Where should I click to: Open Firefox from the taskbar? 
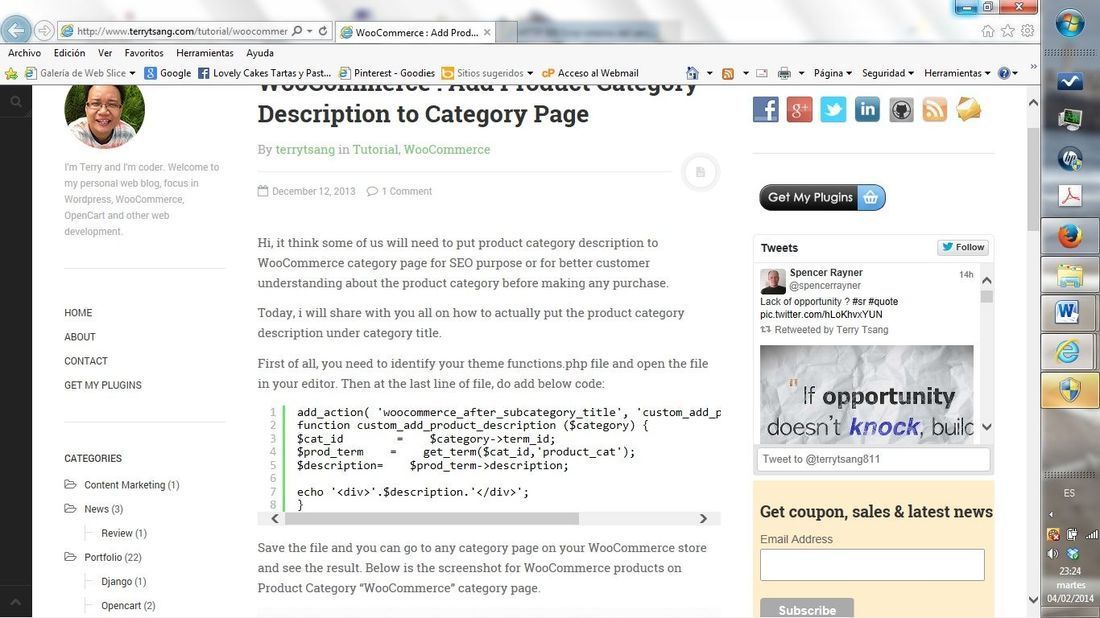[1070, 236]
